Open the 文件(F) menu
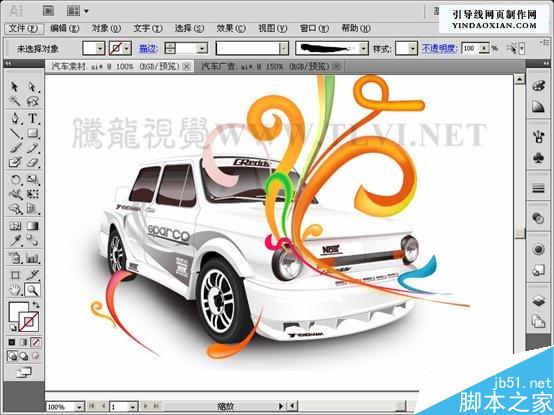 [24, 29]
